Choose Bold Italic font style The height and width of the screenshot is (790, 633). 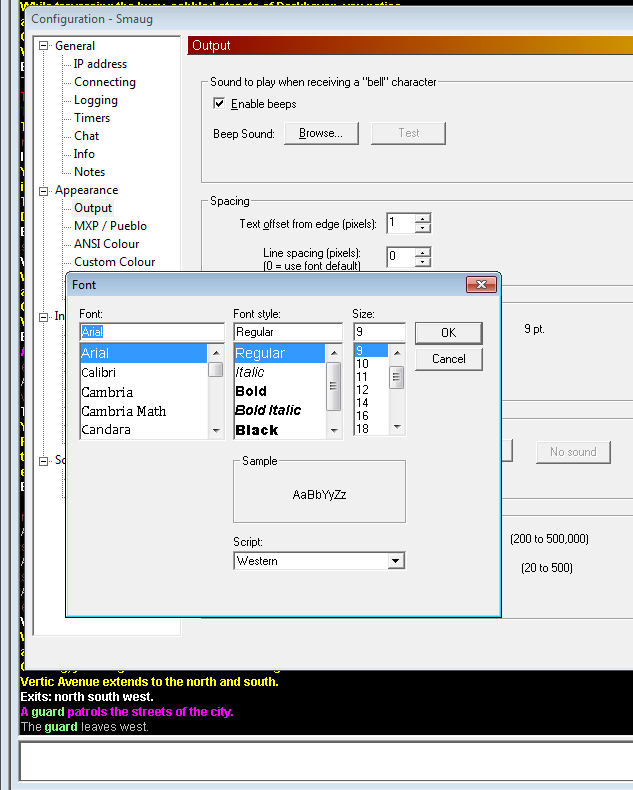tap(268, 410)
